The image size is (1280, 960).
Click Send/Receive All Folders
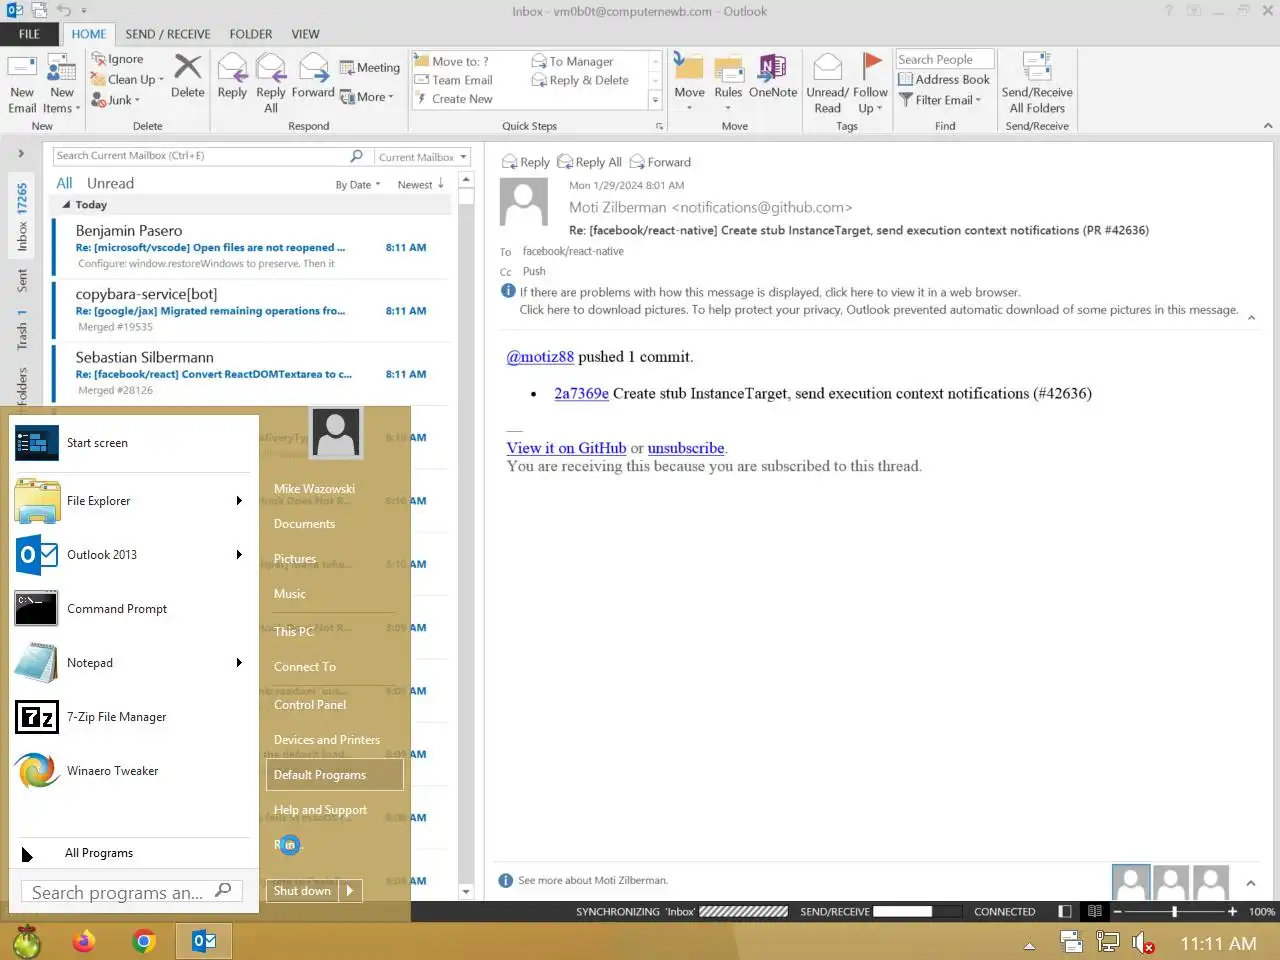pyautogui.click(x=1037, y=84)
